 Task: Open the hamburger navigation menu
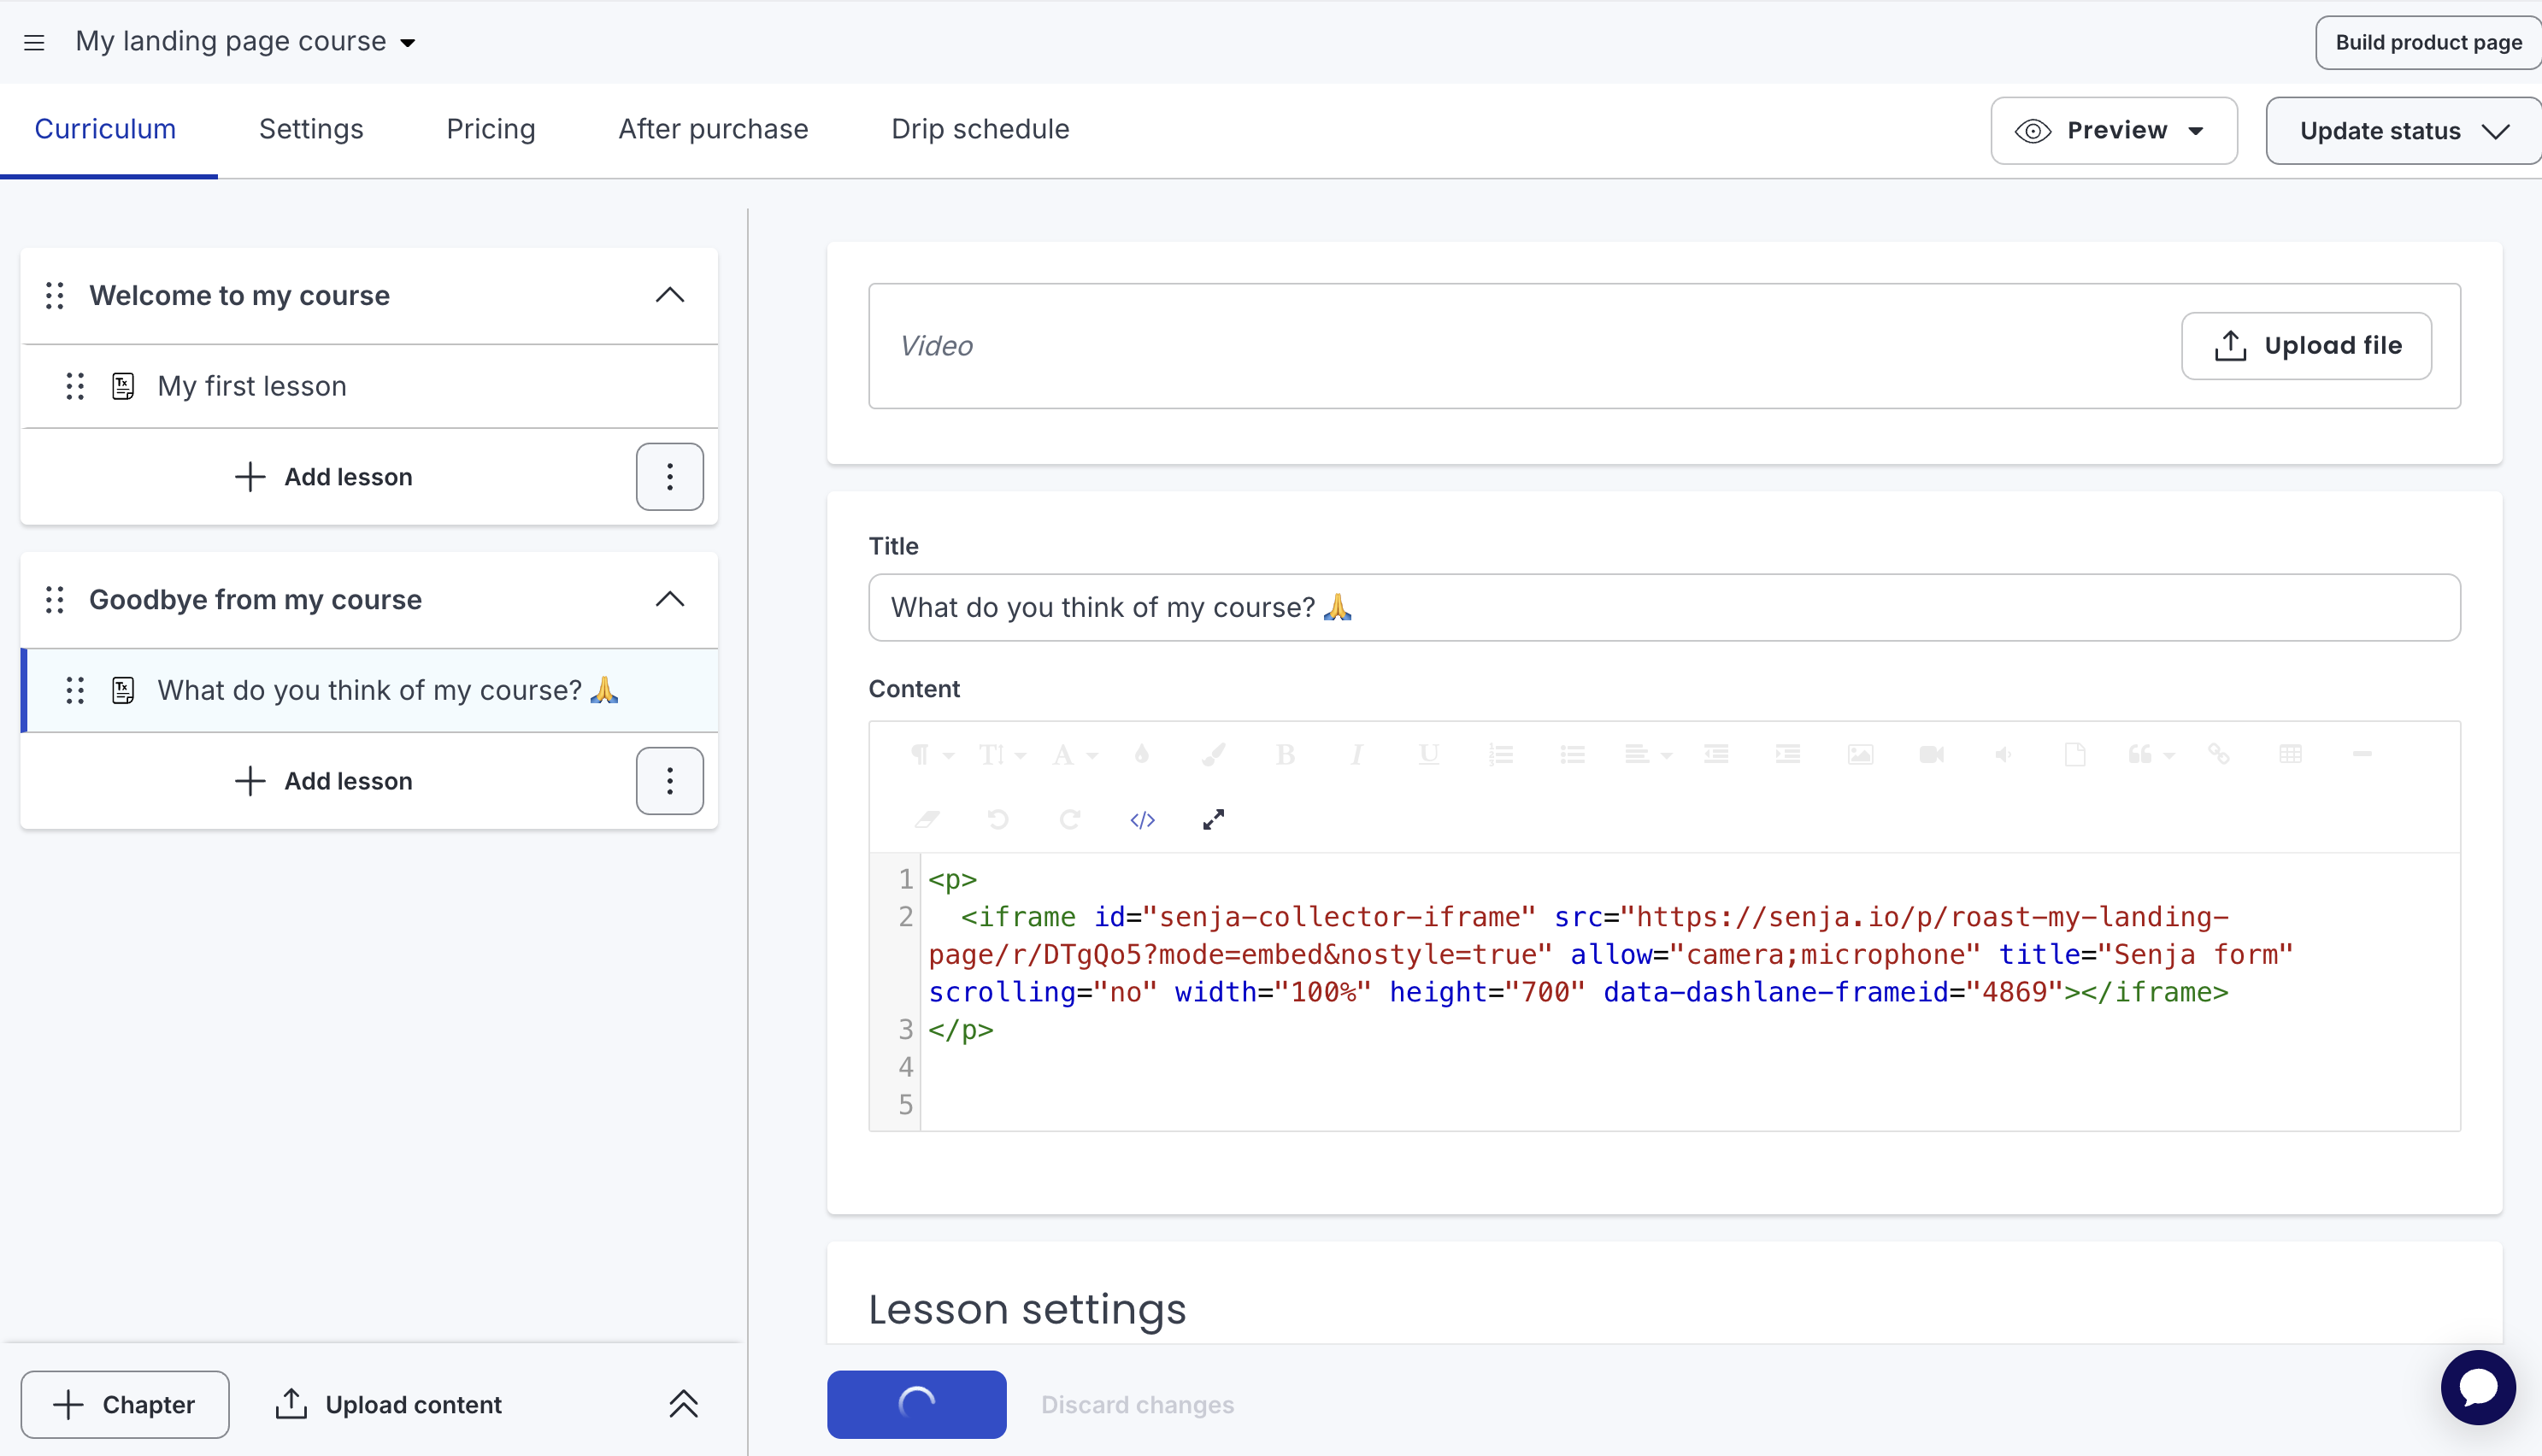tap(34, 42)
